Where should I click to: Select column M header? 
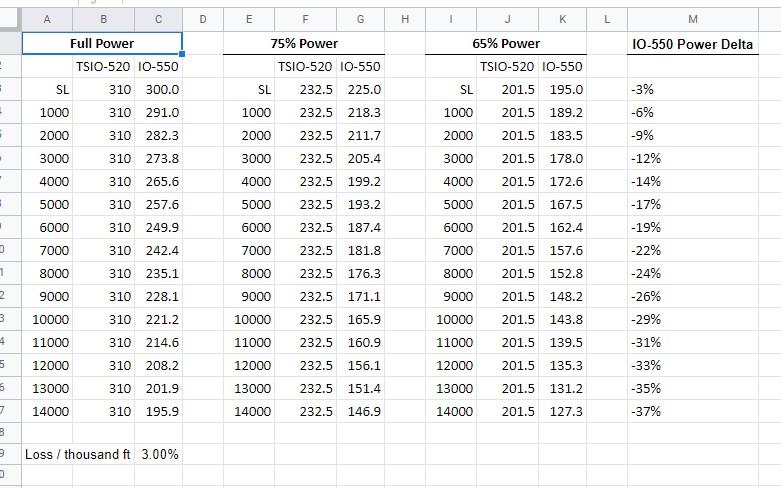693,19
